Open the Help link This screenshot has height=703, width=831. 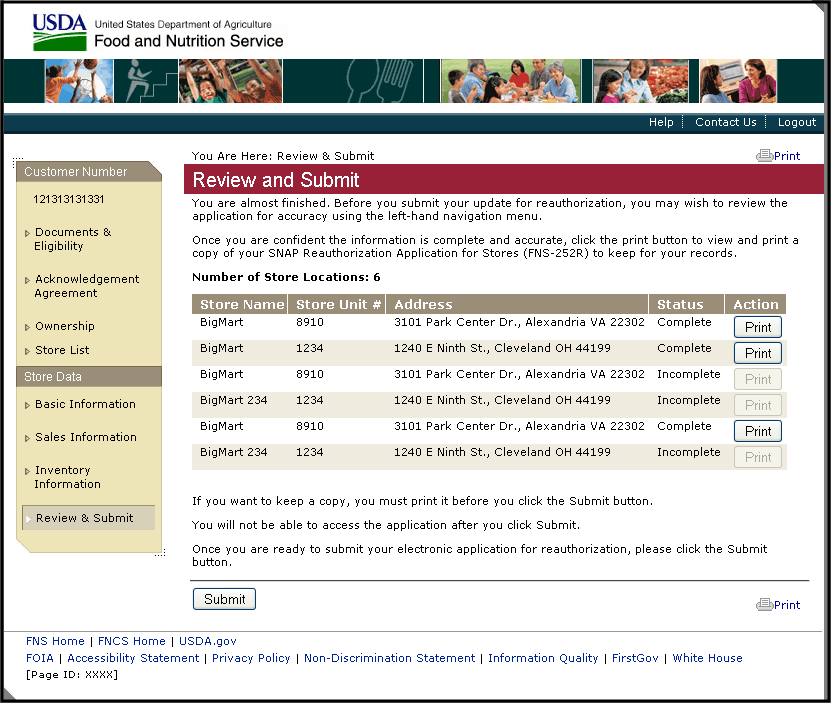point(661,122)
